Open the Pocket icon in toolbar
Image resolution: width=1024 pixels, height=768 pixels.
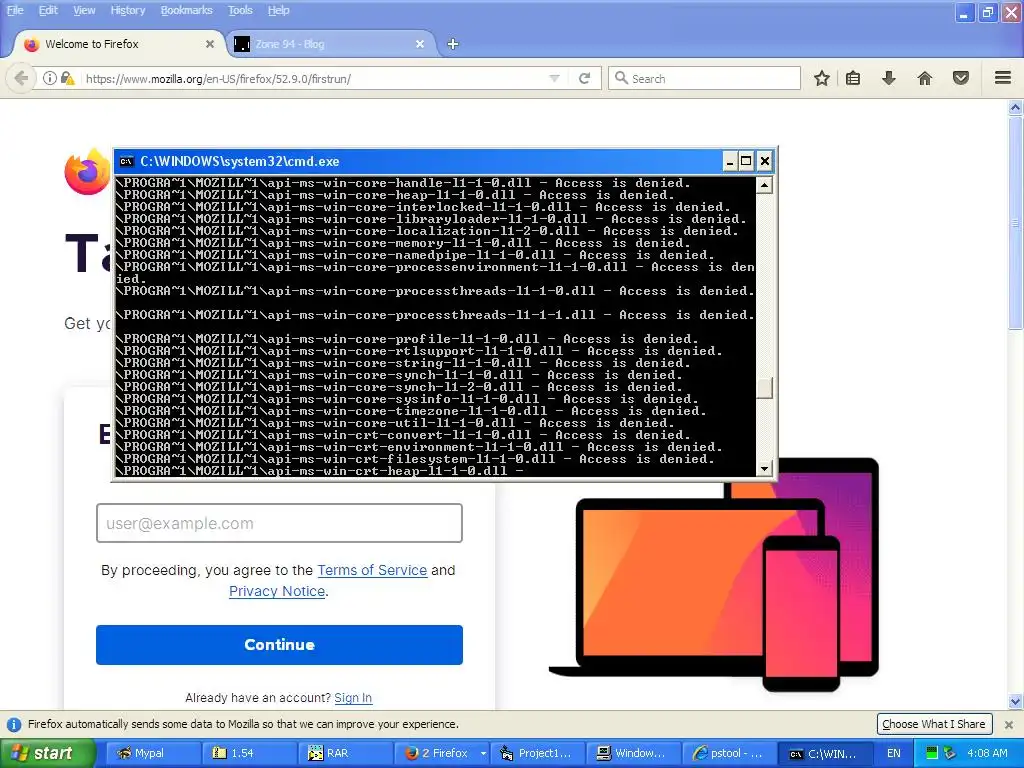pyautogui.click(x=961, y=78)
